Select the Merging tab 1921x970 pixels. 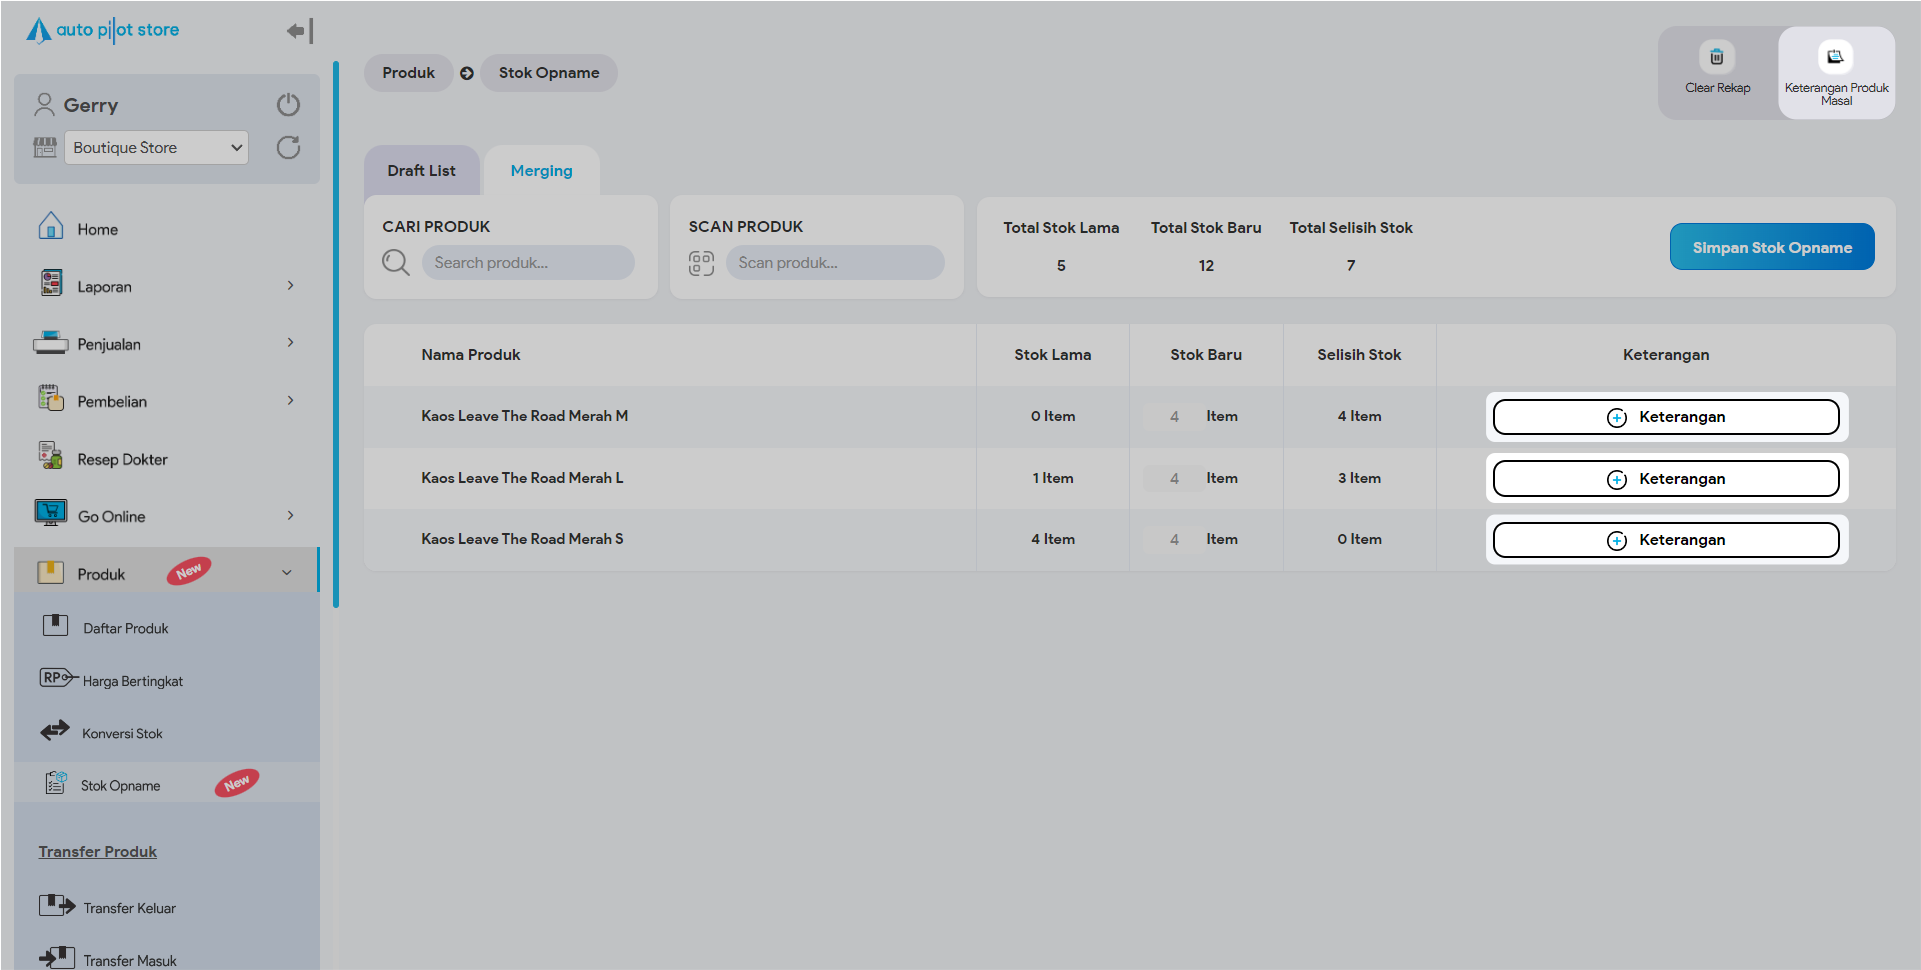(541, 171)
